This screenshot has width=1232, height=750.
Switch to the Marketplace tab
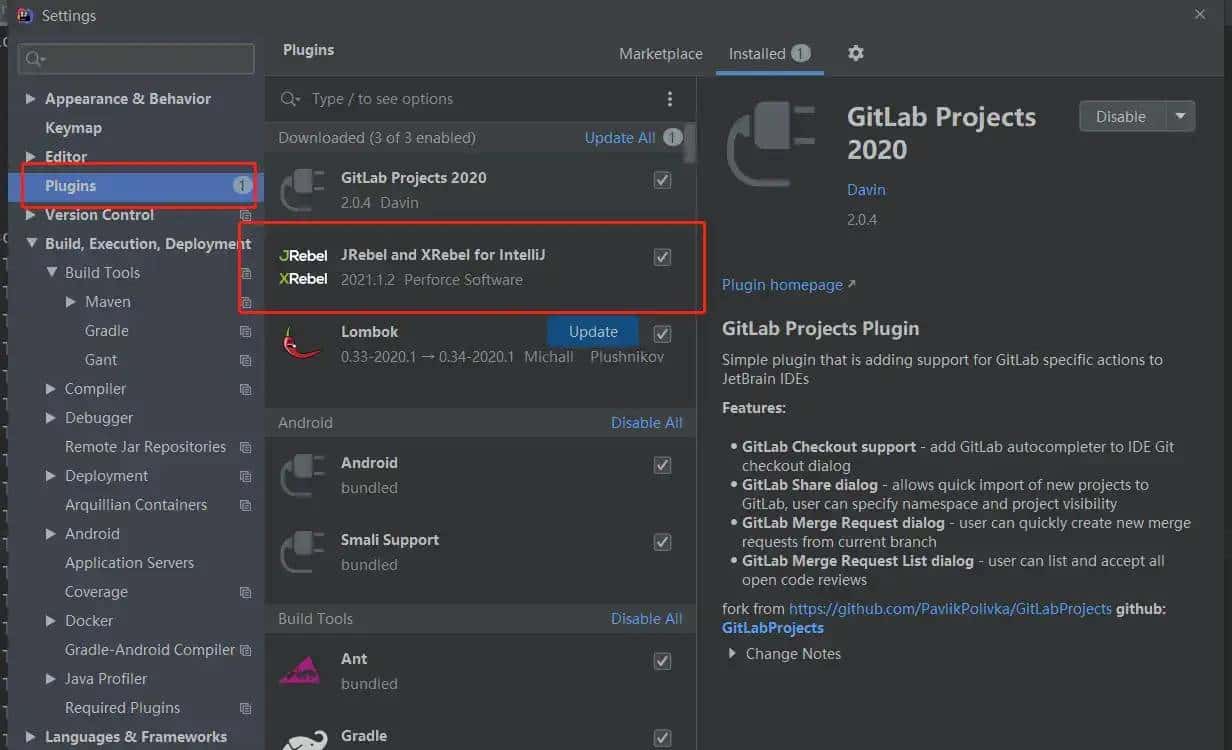click(660, 54)
